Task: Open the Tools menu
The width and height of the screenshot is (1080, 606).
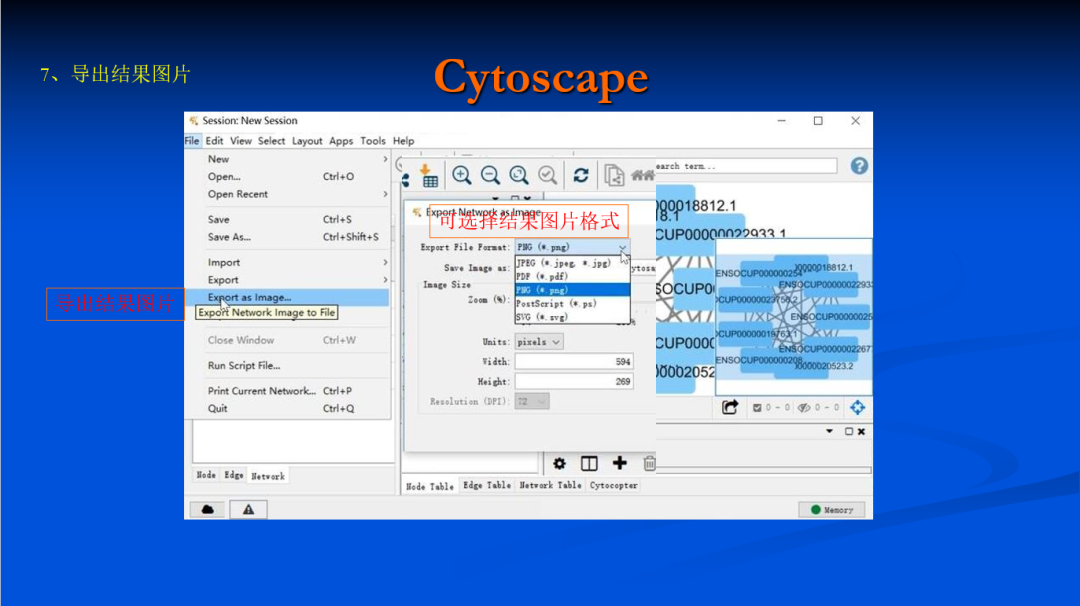Action: [373, 140]
